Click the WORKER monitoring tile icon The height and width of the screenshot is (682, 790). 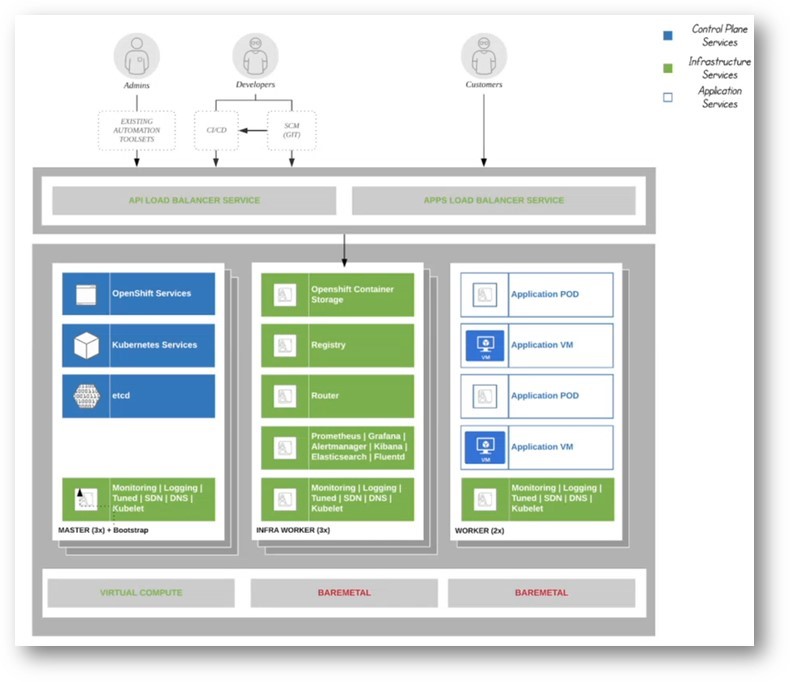(485, 499)
